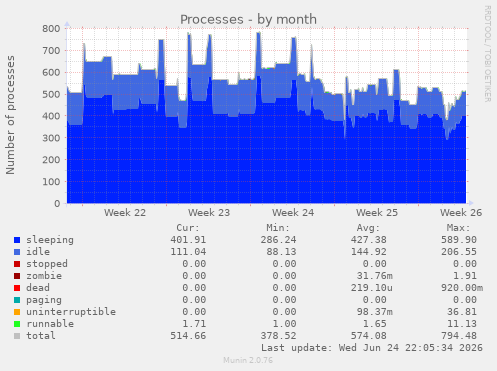497x371 pixels.
Task: Click idle average value 144.92
Action: [369, 252]
